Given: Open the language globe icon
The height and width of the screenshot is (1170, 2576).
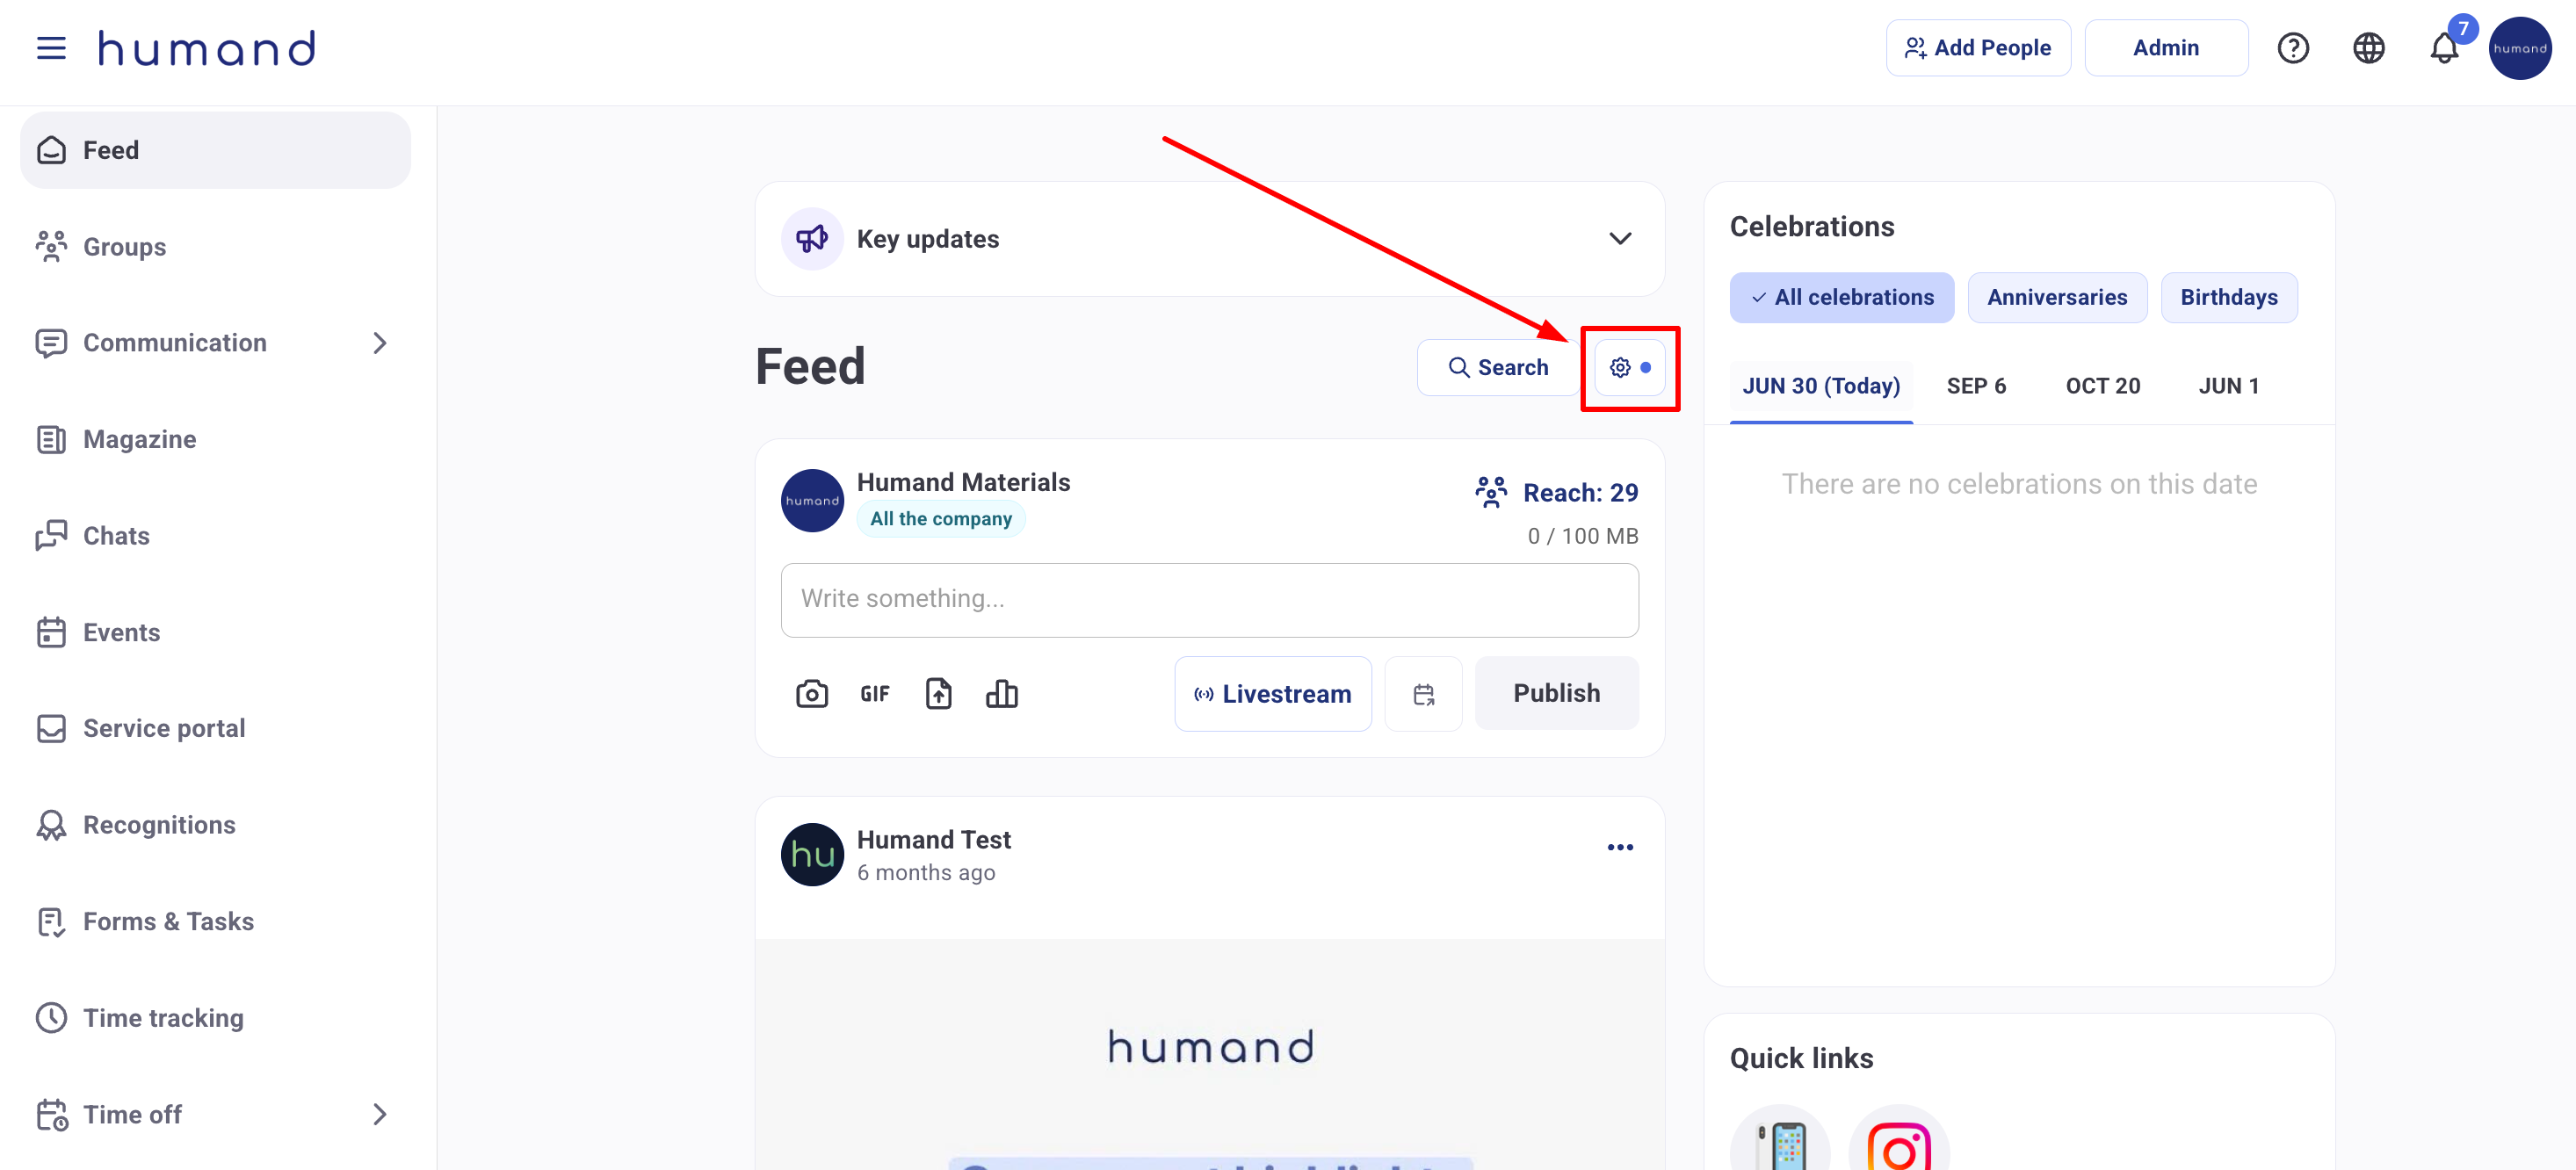Looking at the screenshot, I should (2368, 48).
